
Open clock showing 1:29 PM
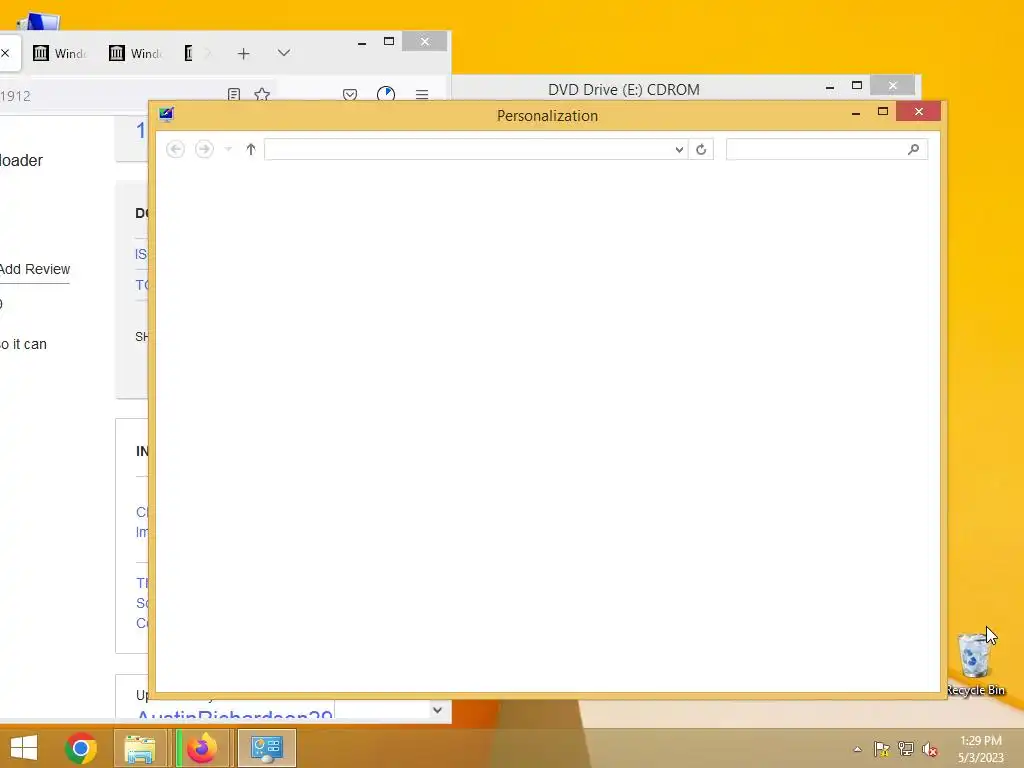point(981,749)
